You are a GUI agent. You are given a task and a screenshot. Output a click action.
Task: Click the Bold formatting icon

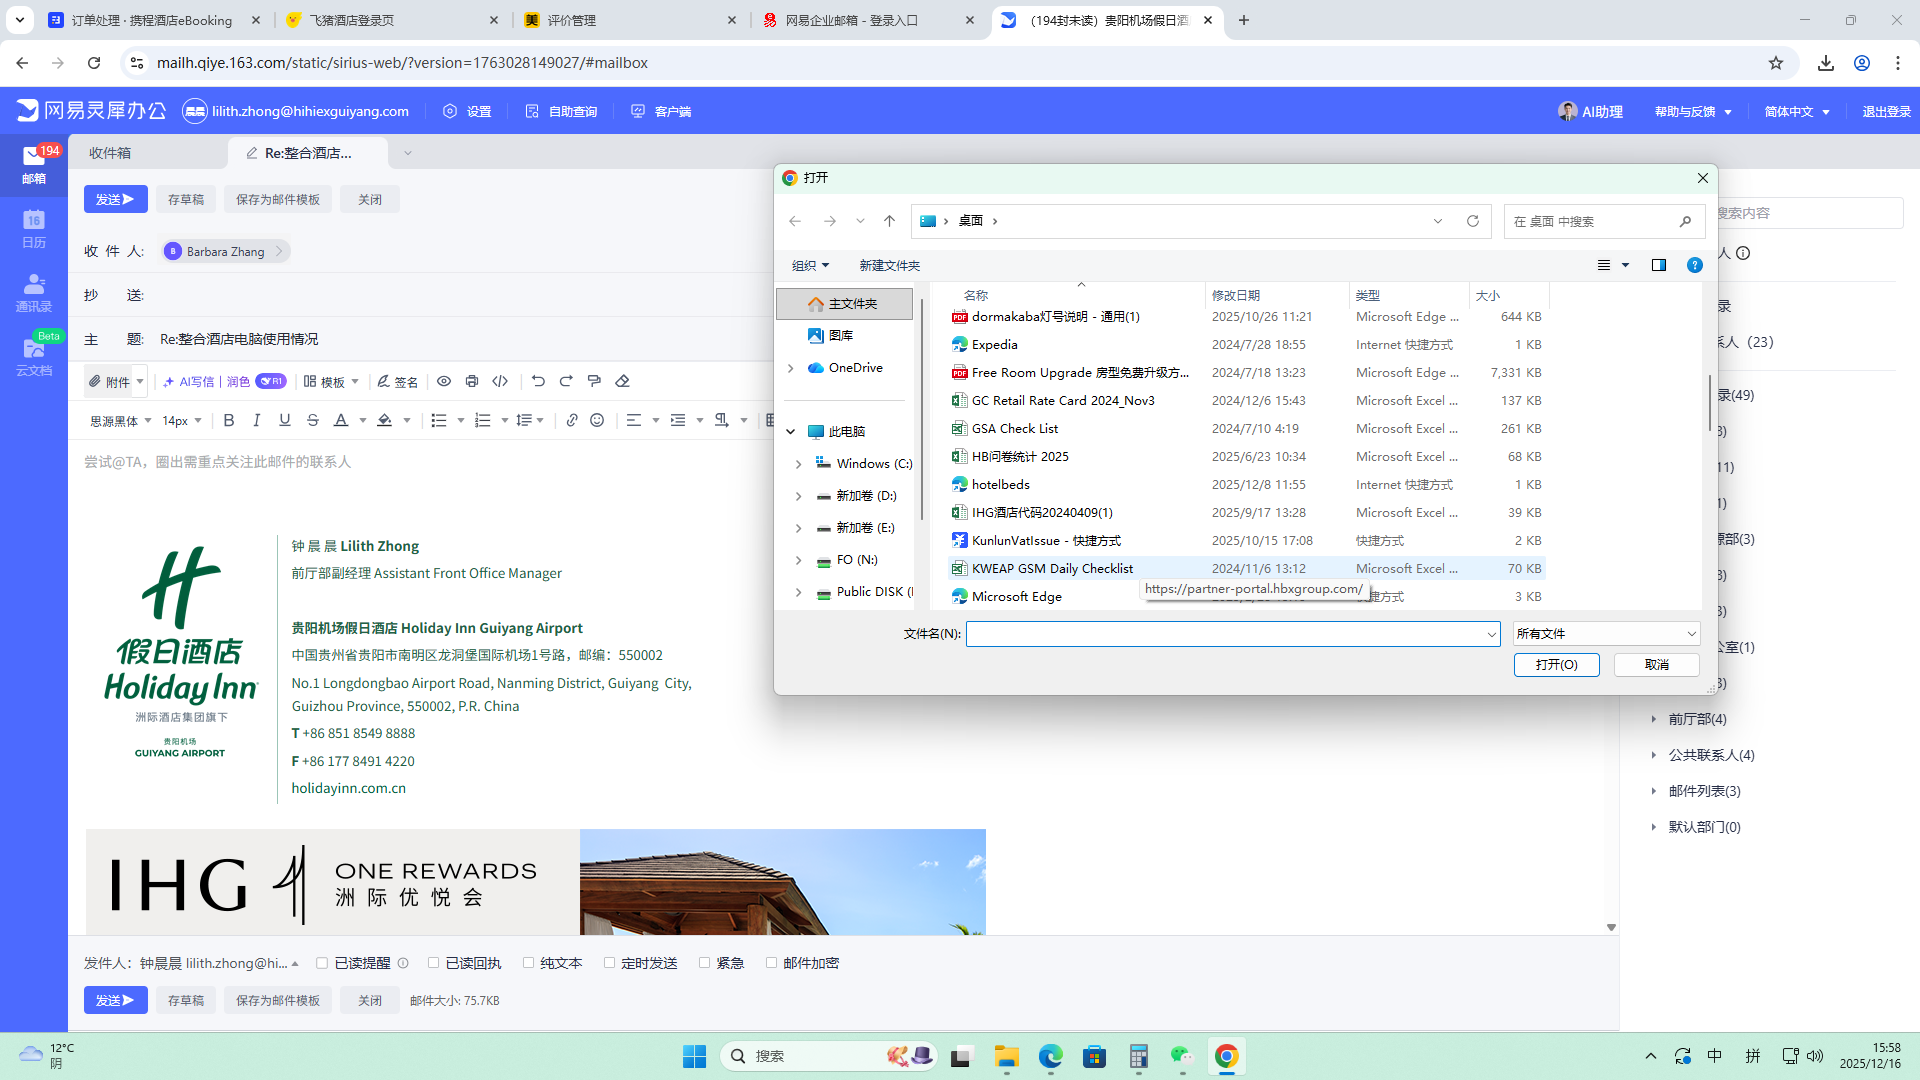[x=229, y=421]
